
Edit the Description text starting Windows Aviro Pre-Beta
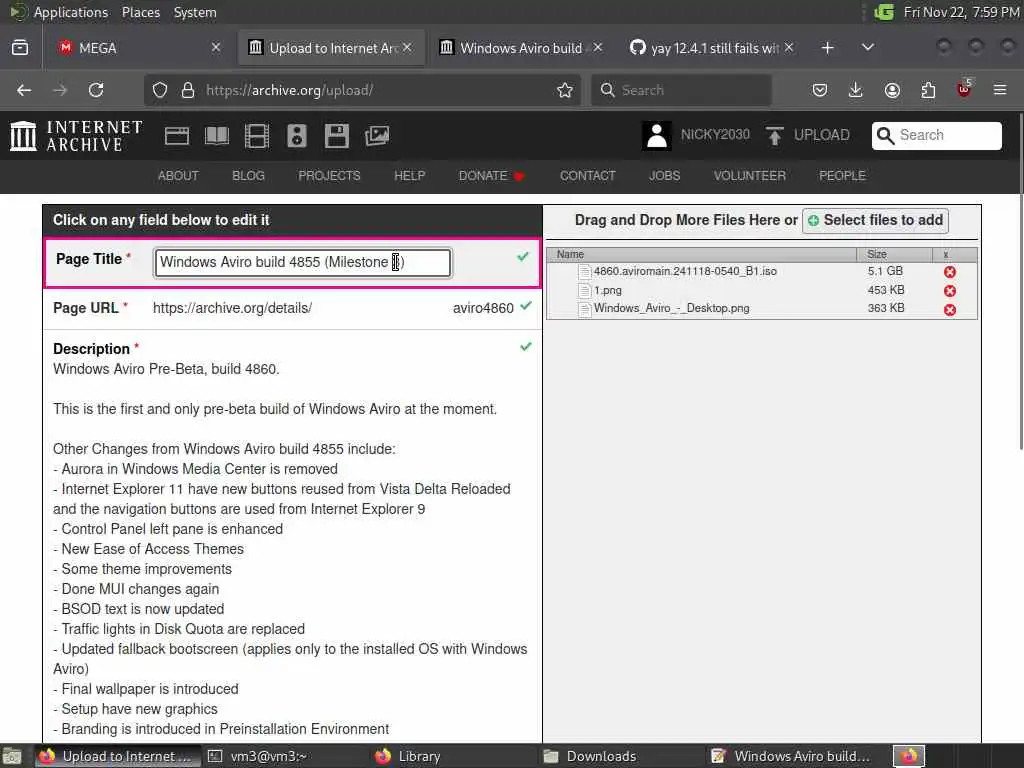(x=166, y=369)
